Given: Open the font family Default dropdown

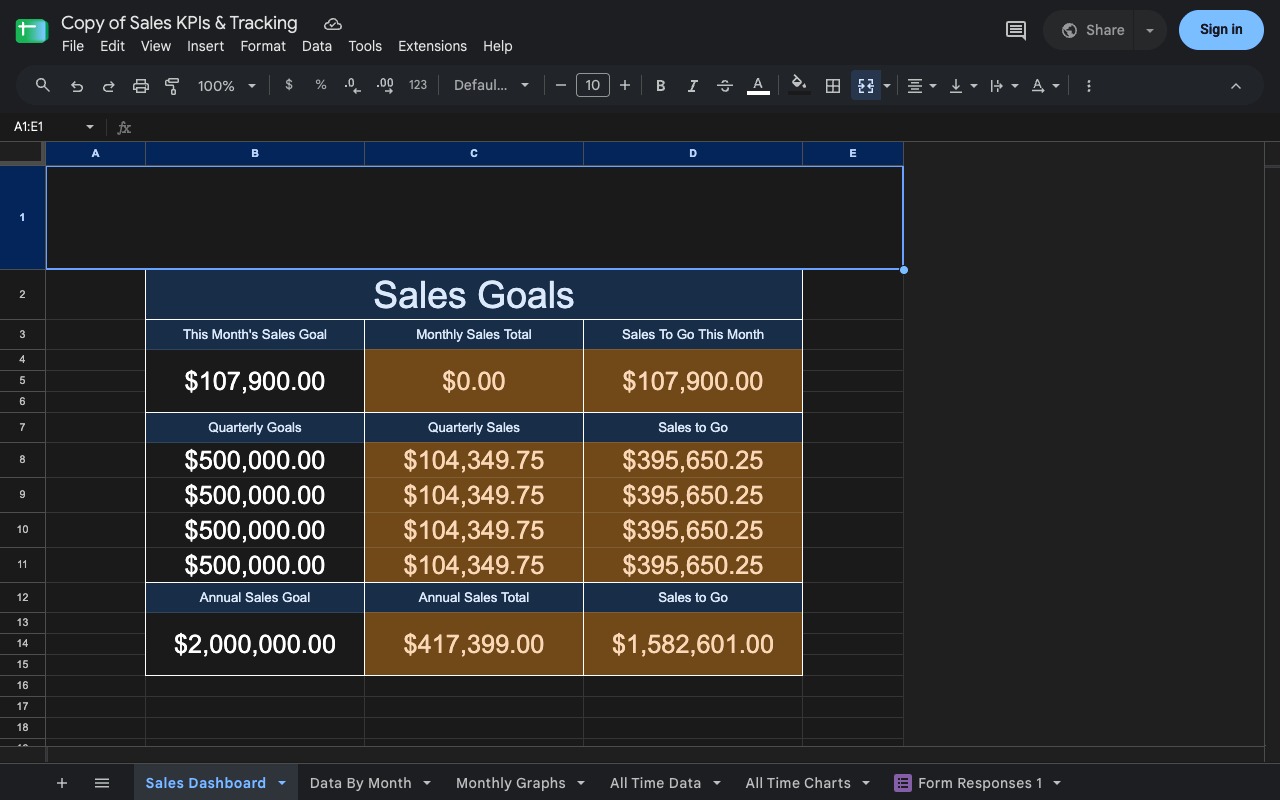Looking at the screenshot, I should 491,85.
